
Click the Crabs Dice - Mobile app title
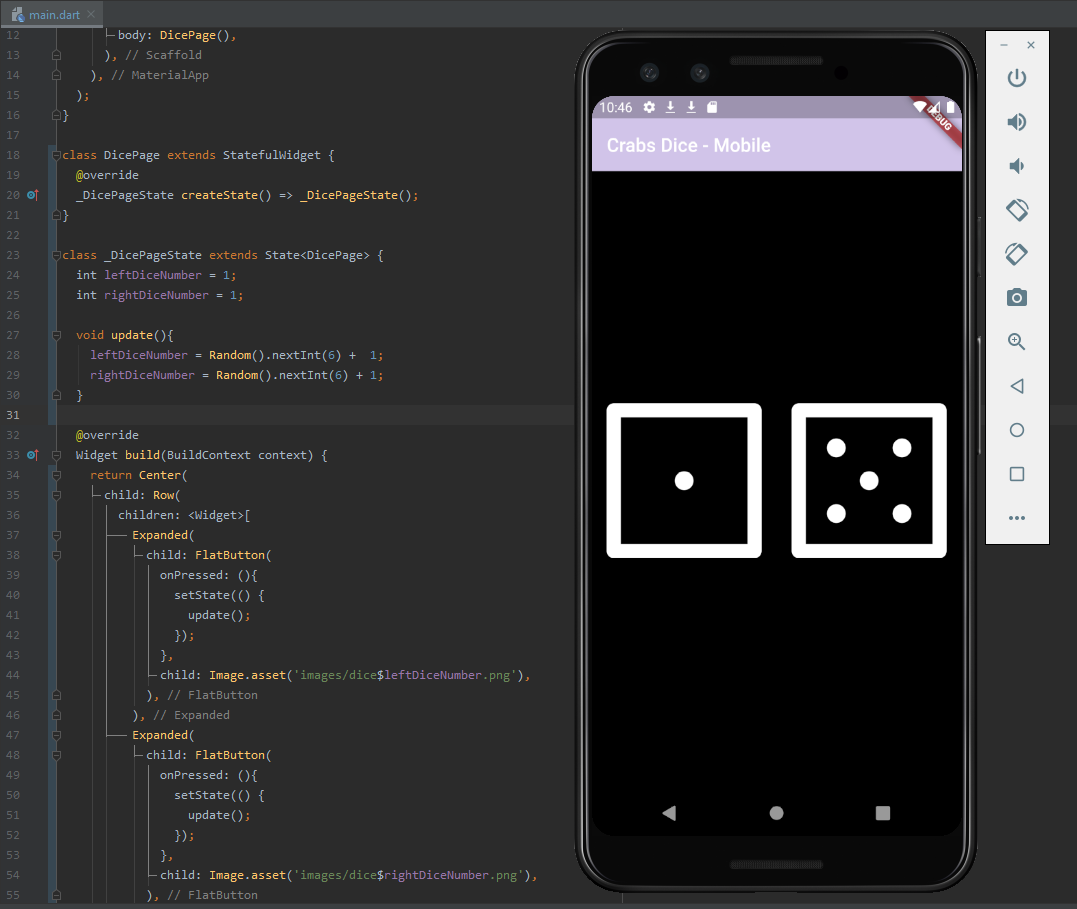click(688, 146)
